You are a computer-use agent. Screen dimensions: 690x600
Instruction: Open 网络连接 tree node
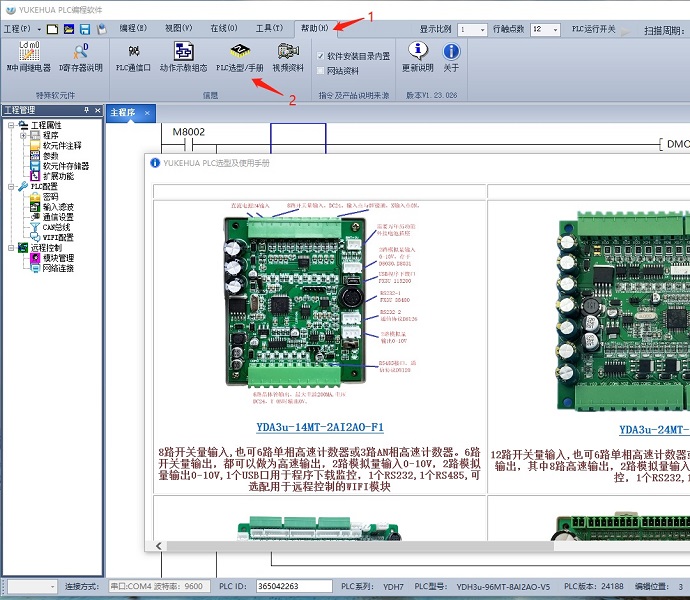[x=58, y=268]
